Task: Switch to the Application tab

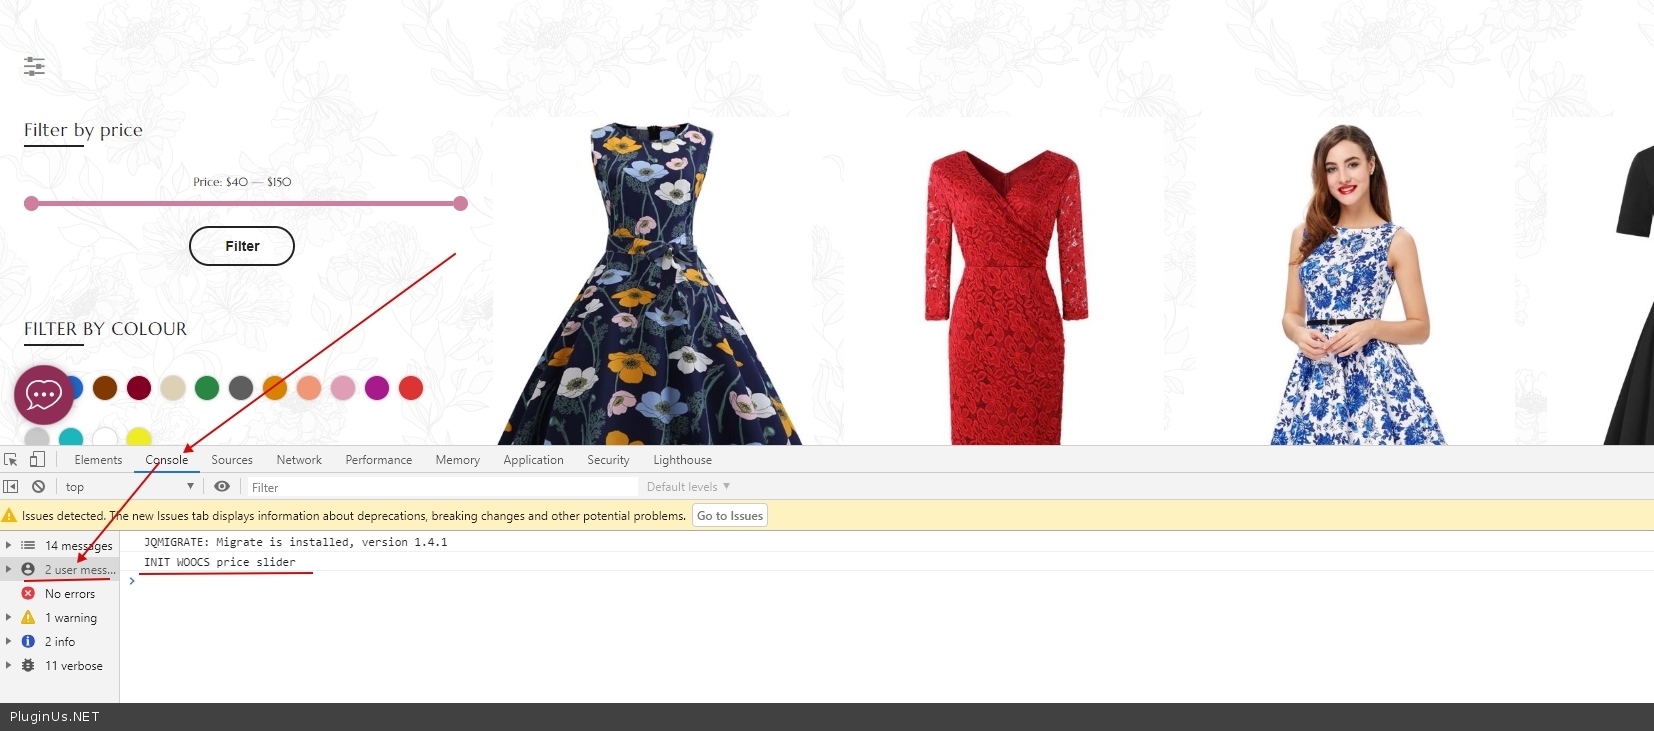Action: (534, 460)
